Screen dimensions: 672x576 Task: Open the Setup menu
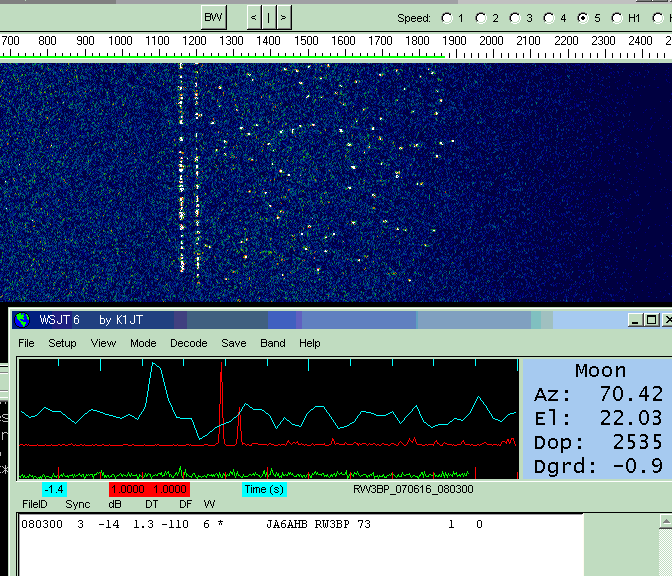point(62,343)
